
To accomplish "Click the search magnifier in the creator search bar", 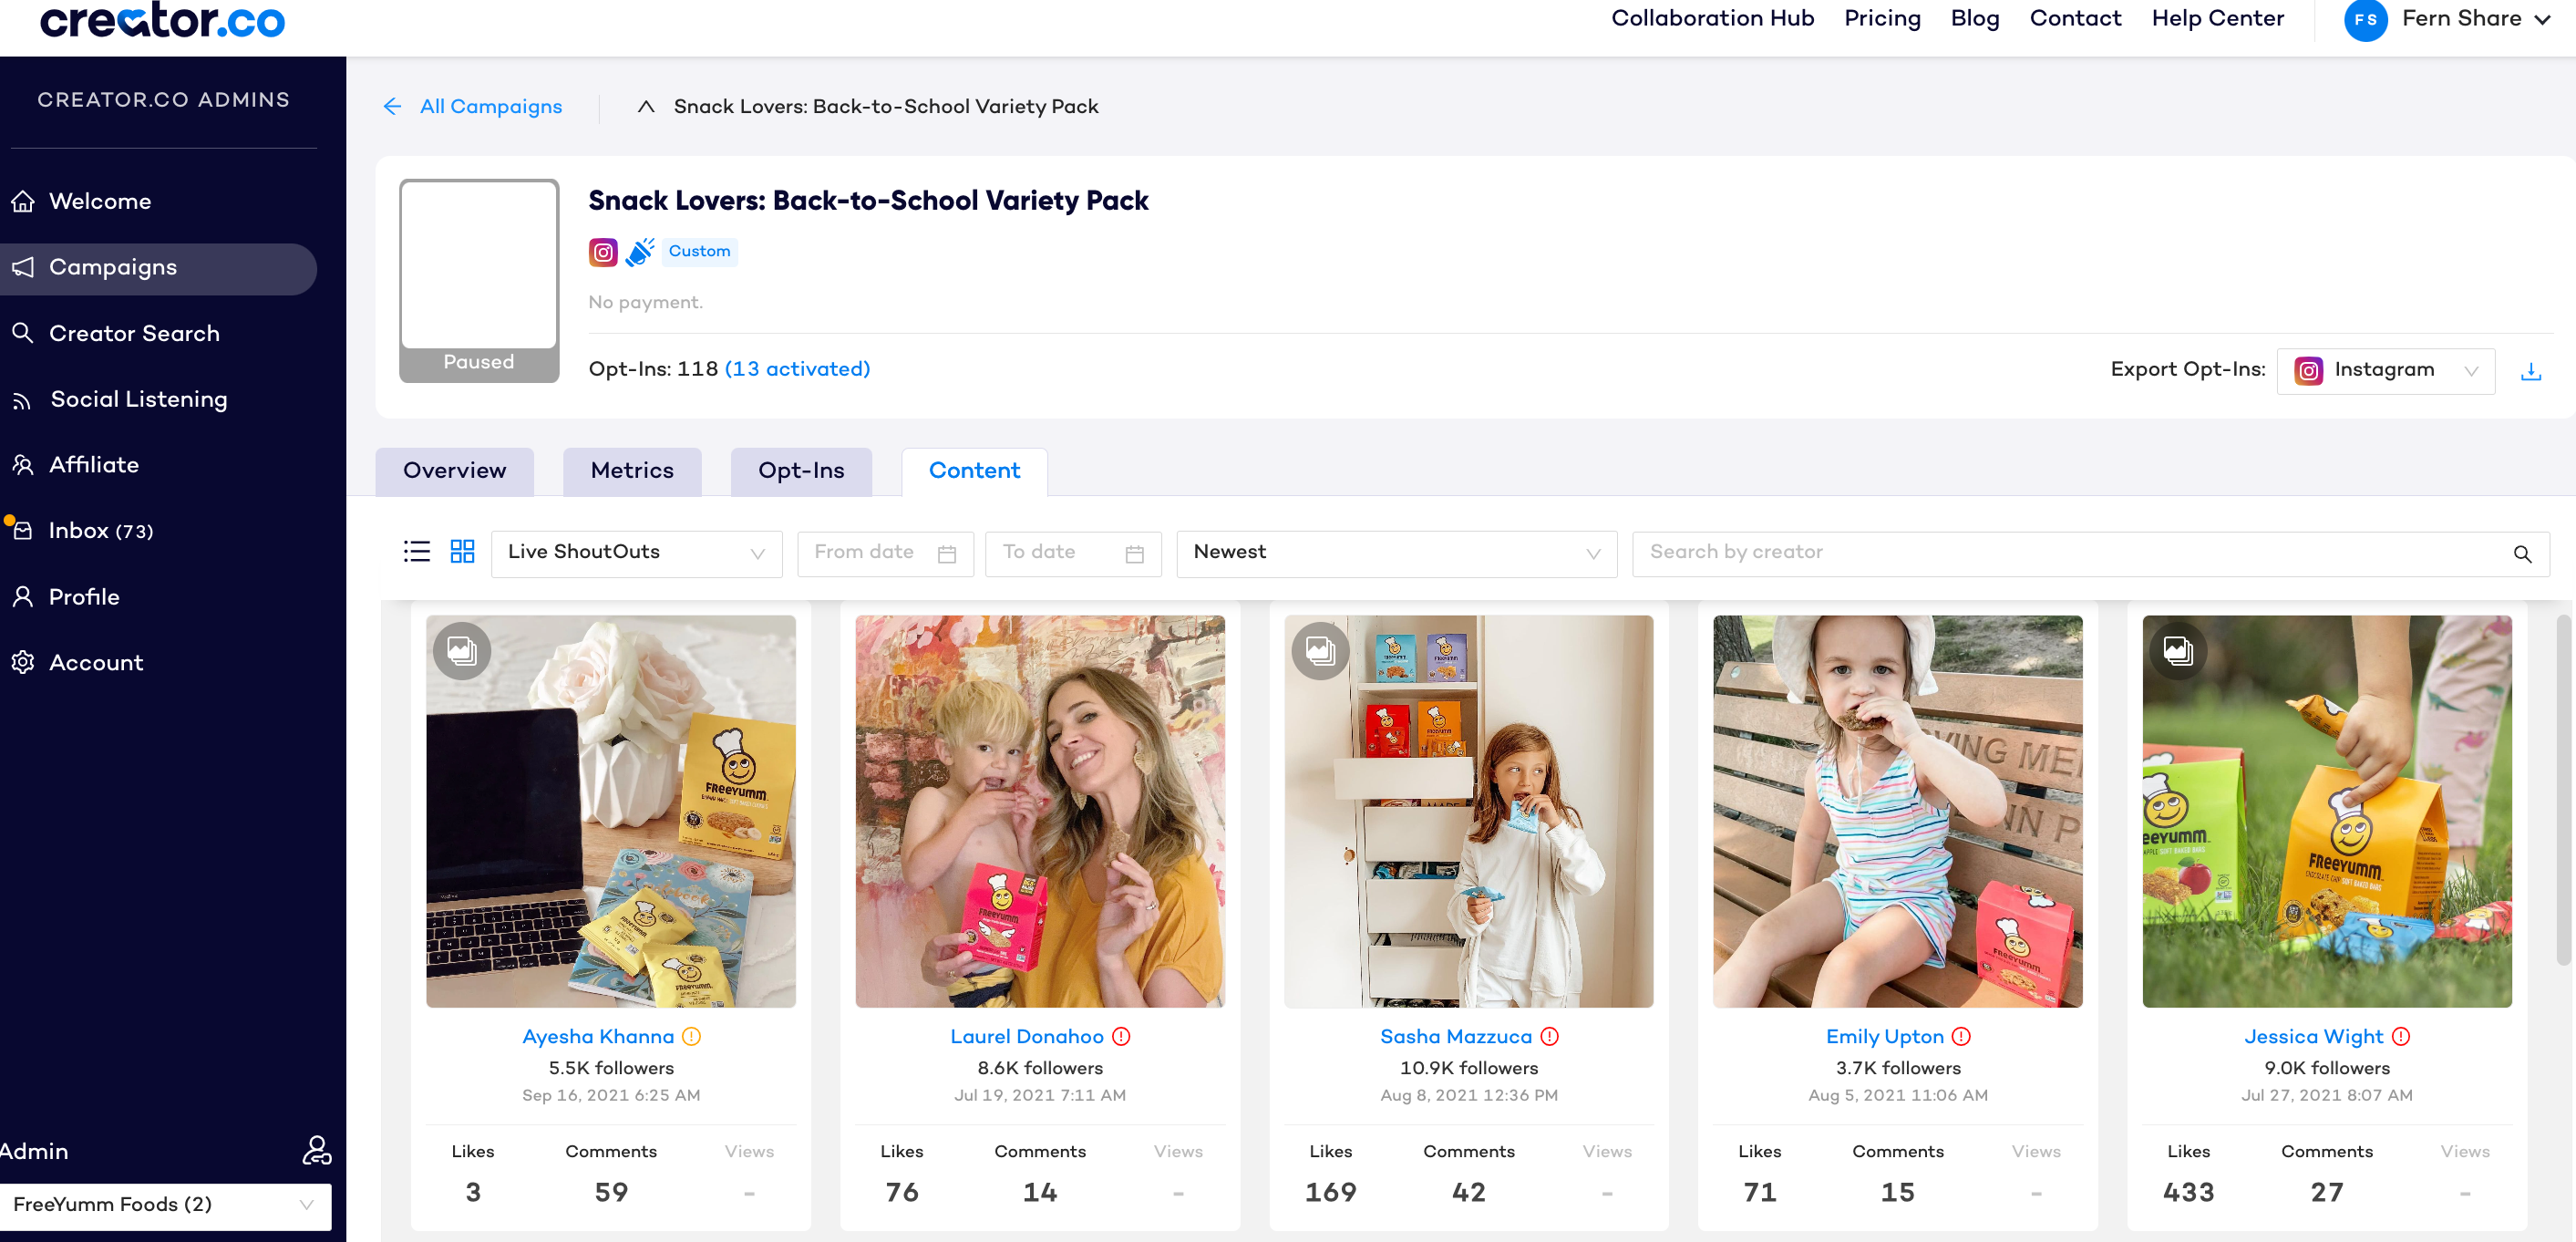I will [2523, 554].
